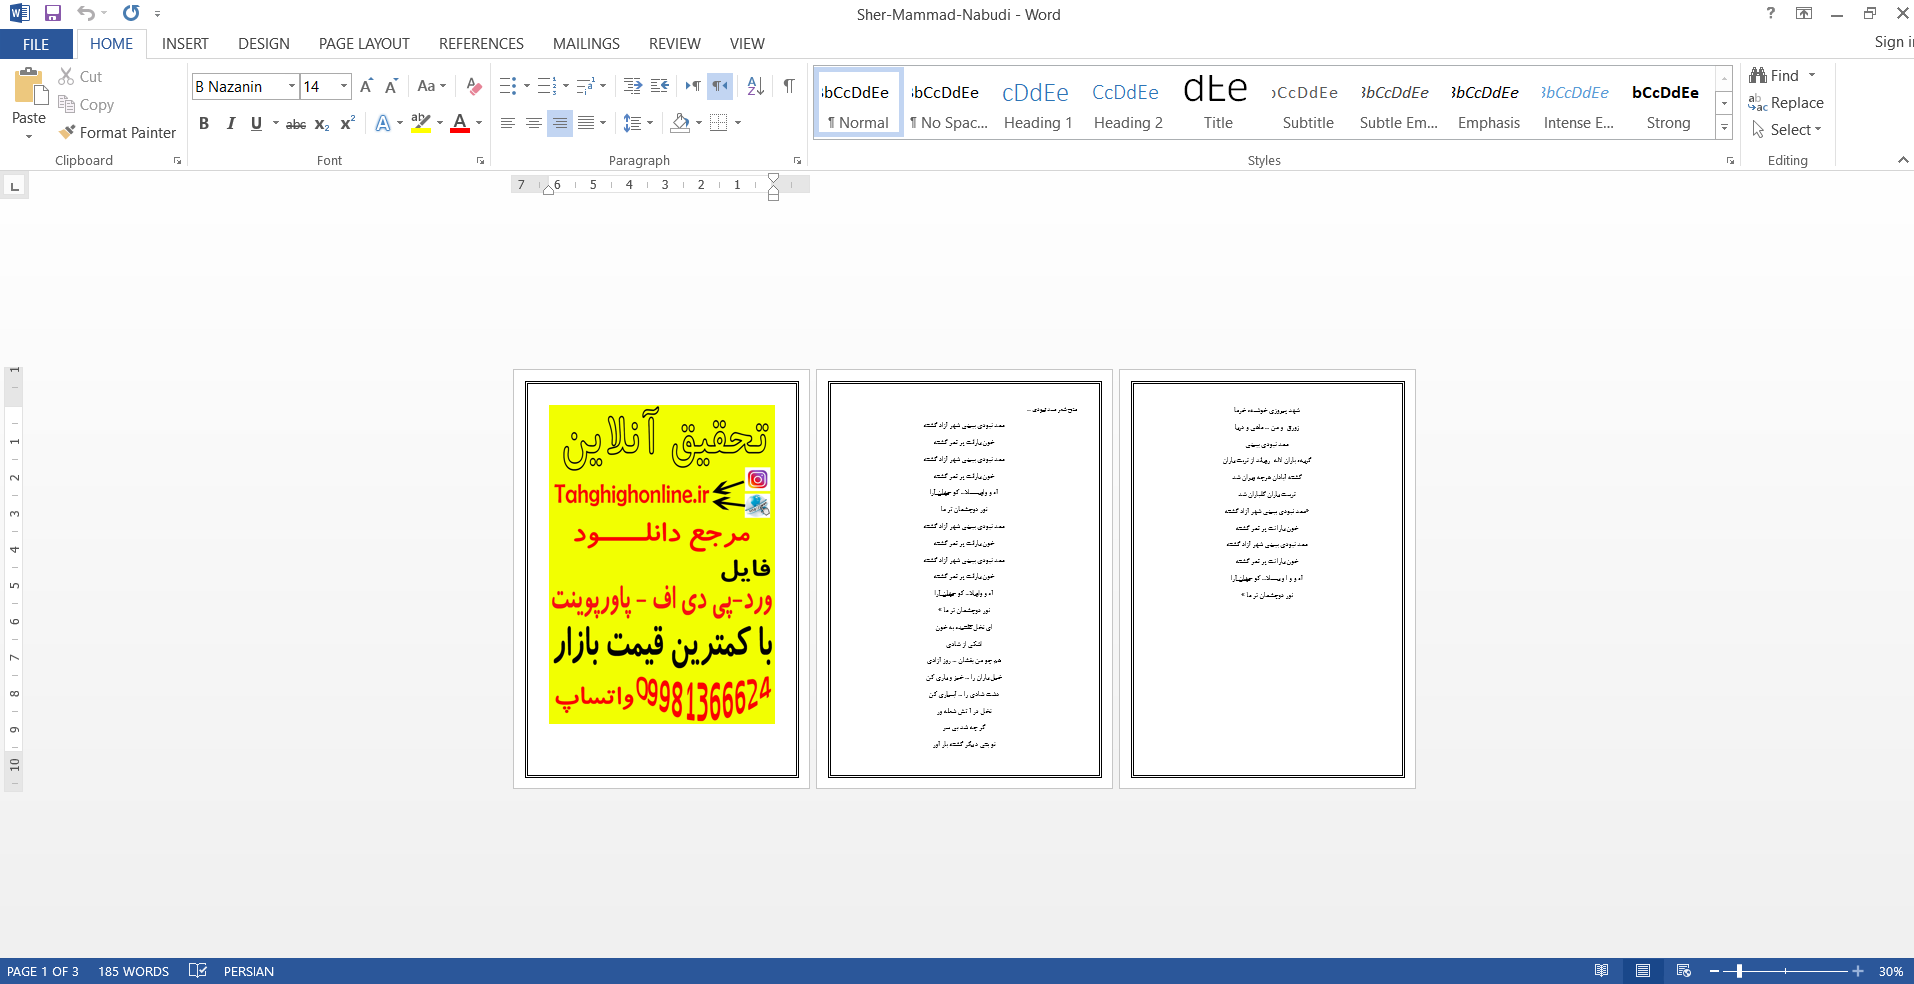Apply the Title style
Viewport: 1914px width, 984px height.
1218,103
